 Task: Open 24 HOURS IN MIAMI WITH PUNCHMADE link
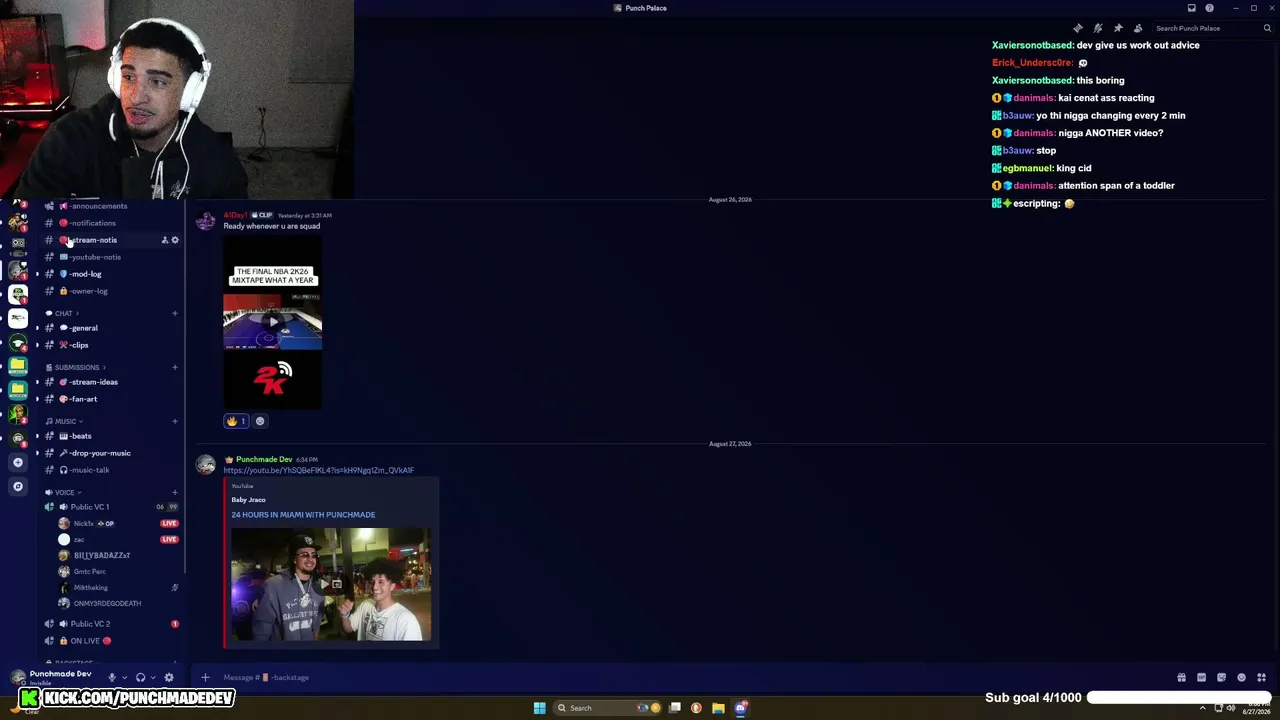[x=303, y=514]
